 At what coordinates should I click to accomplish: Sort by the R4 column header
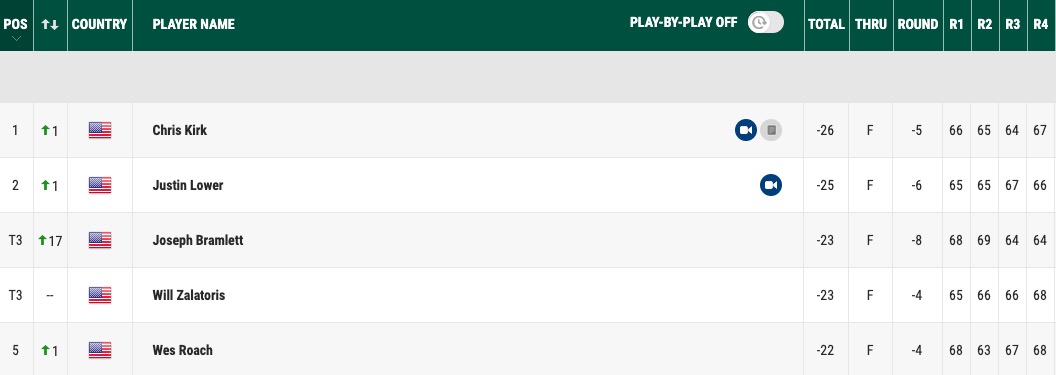coord(1040,24)
